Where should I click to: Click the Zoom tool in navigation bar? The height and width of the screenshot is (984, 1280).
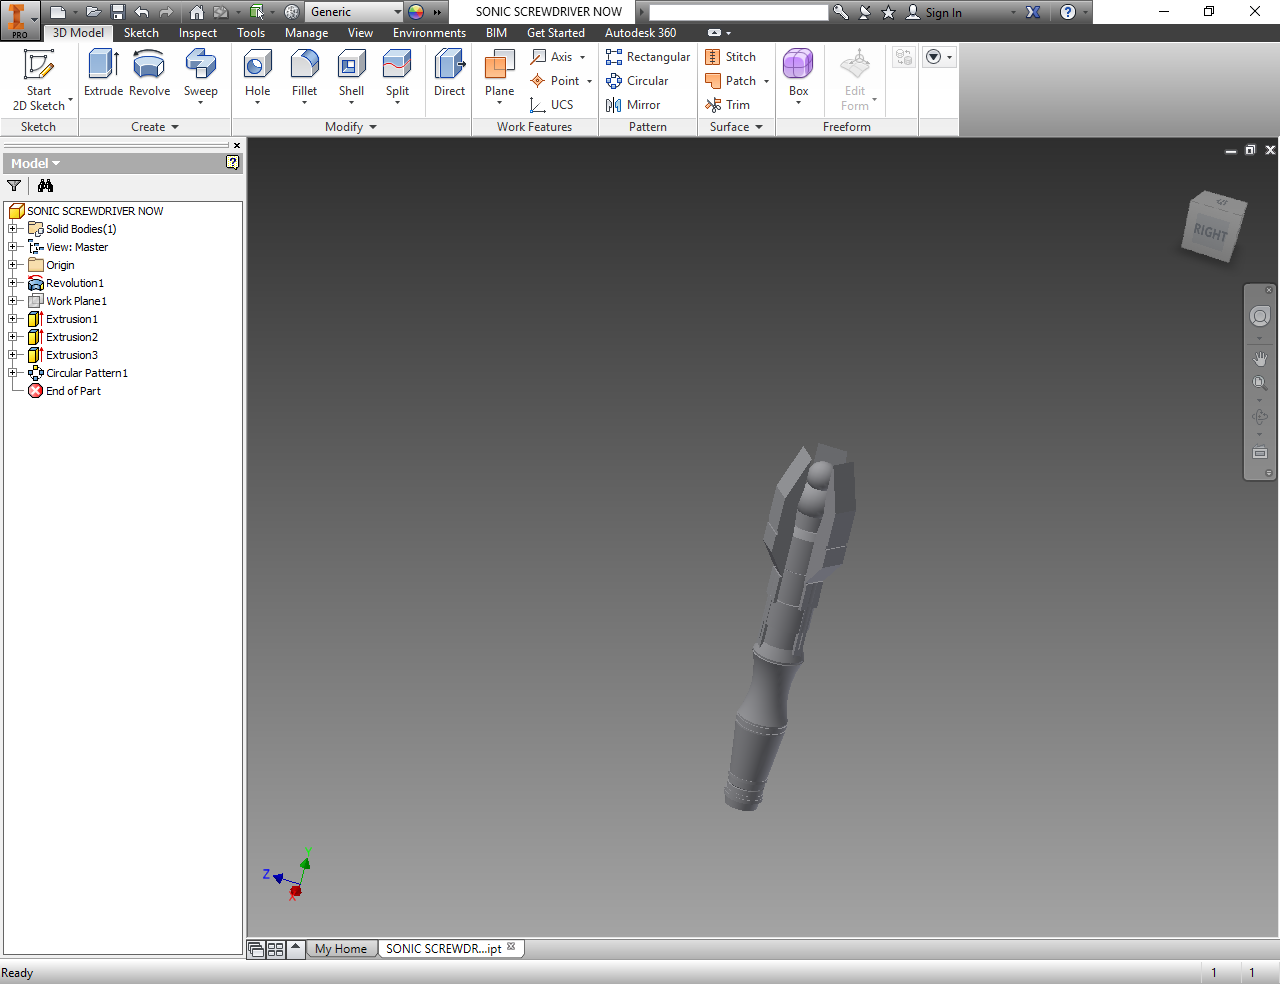coord(1260,383)
